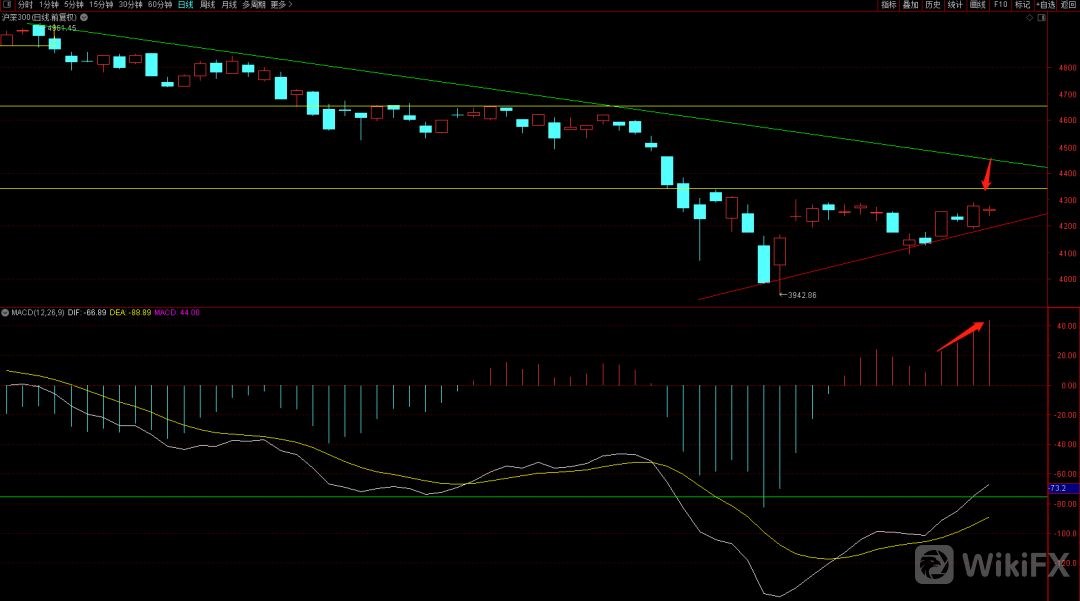This screenshot has height=601, width=1080.
Task: Click the blue -73.2 value marker on MACD axis
Action: [1060, 488]
